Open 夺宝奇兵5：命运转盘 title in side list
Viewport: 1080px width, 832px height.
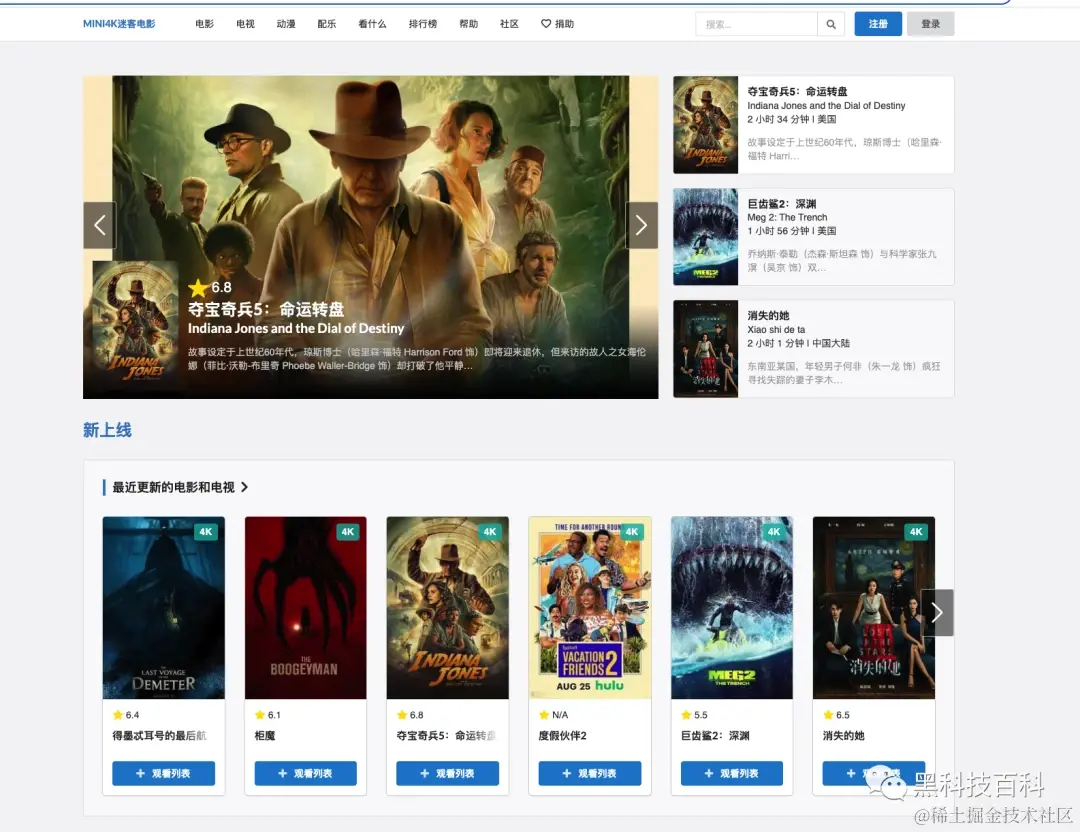798,92
